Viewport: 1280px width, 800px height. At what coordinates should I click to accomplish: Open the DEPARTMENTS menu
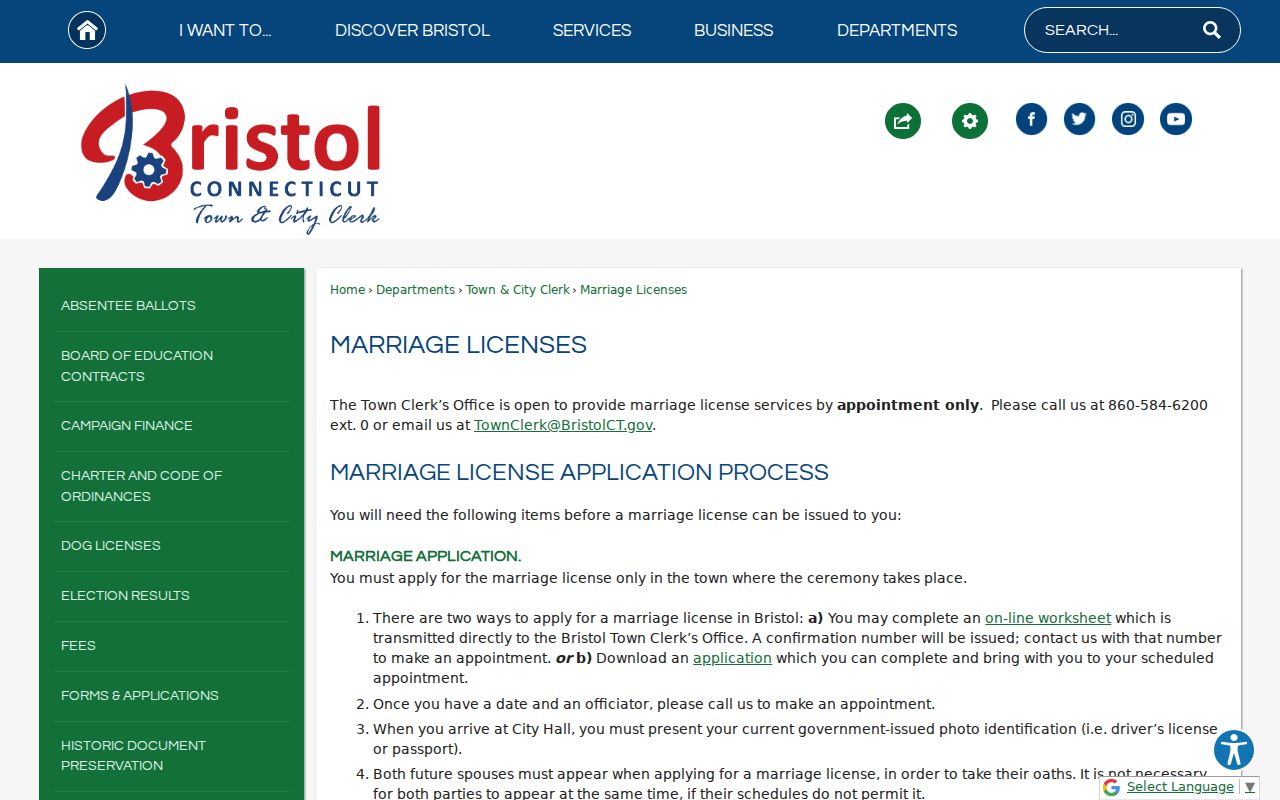pyautogui.click(x=897, y=30)
